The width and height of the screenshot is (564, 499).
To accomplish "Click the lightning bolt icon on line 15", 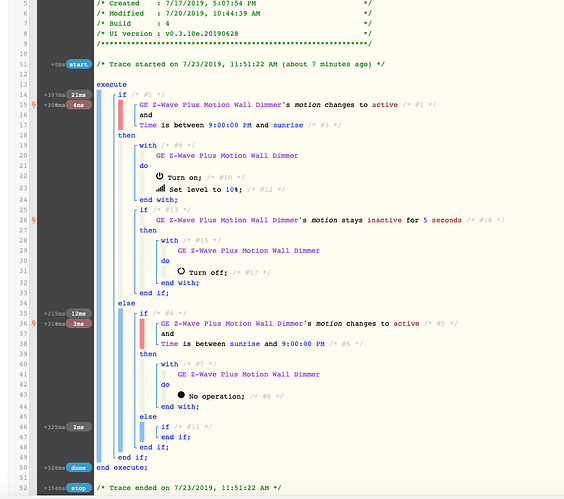I will point(33,105).
